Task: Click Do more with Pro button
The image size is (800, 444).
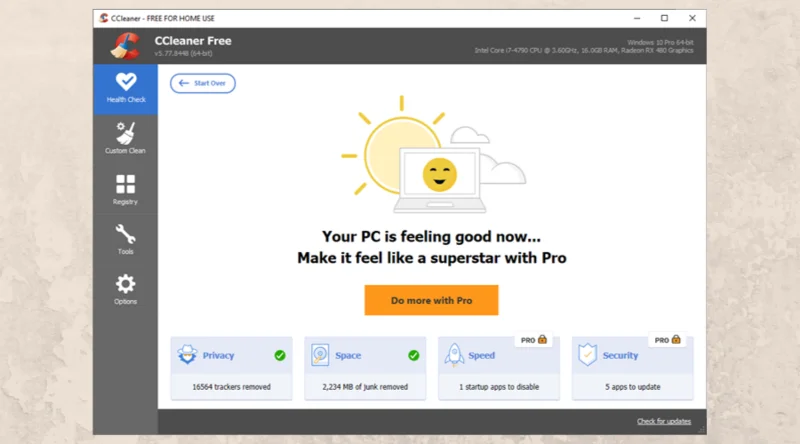Action: click(431, 300)
